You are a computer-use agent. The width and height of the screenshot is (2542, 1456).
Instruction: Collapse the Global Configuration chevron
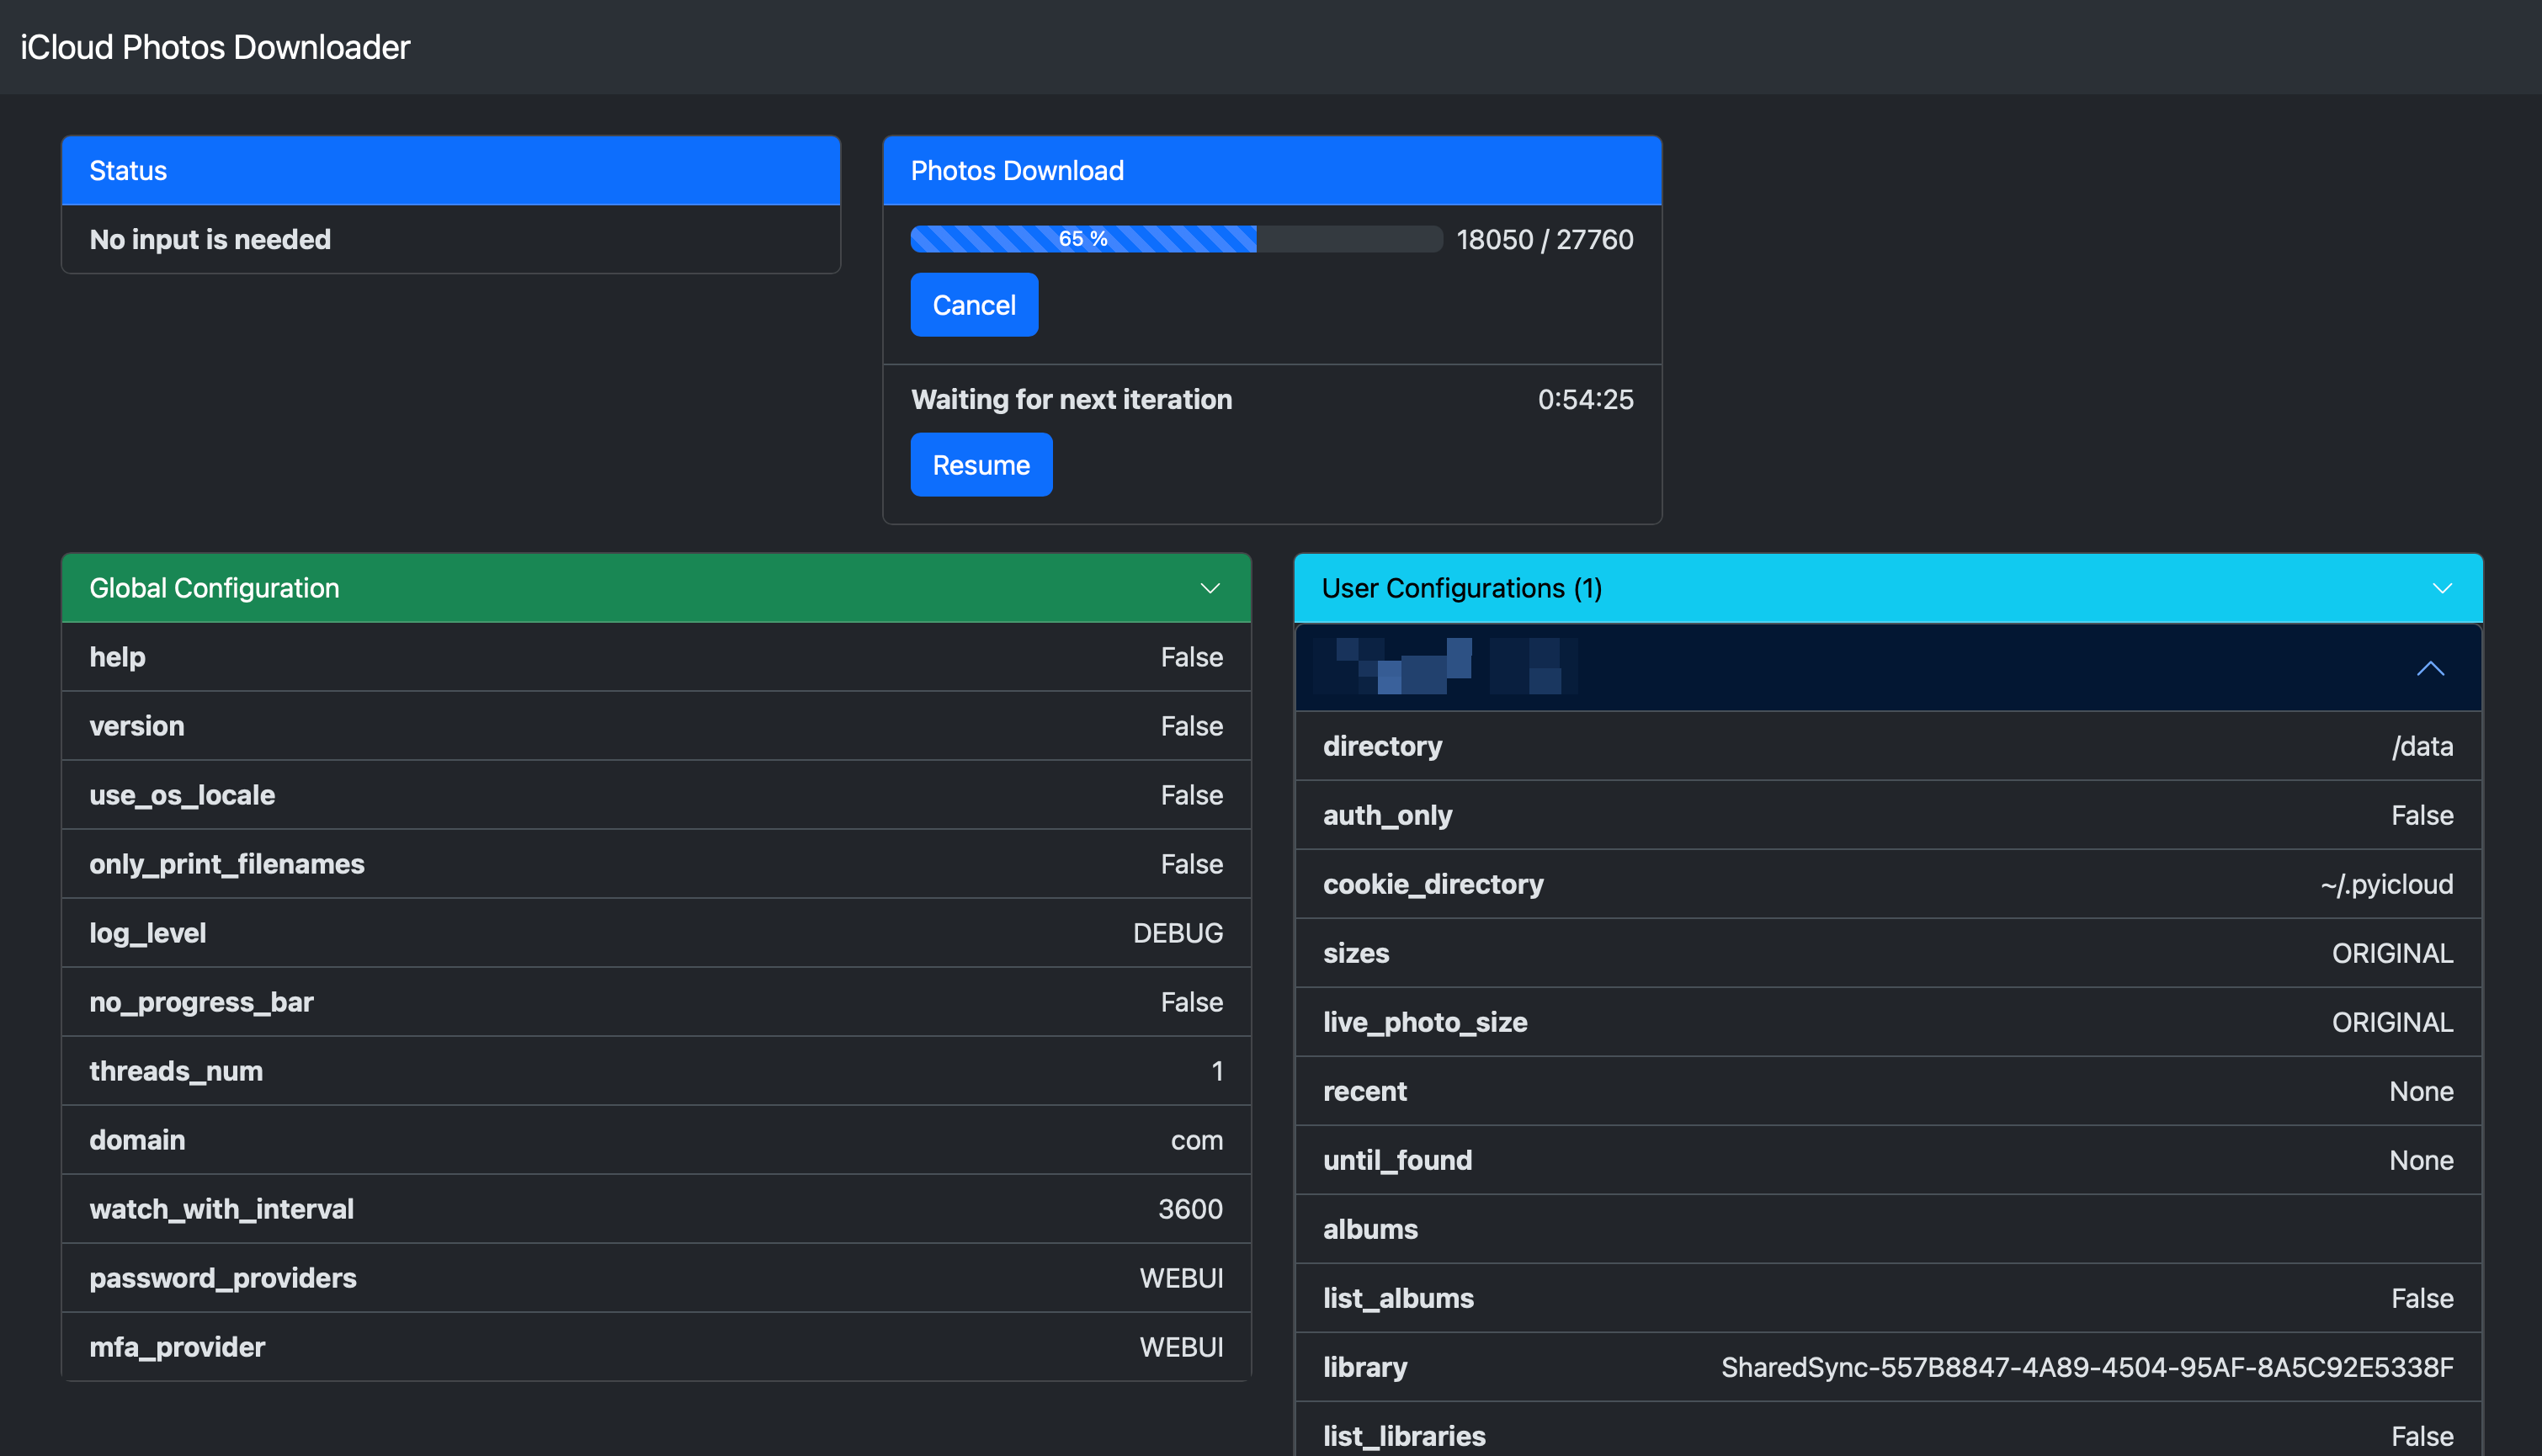[x=1209, y=588]
